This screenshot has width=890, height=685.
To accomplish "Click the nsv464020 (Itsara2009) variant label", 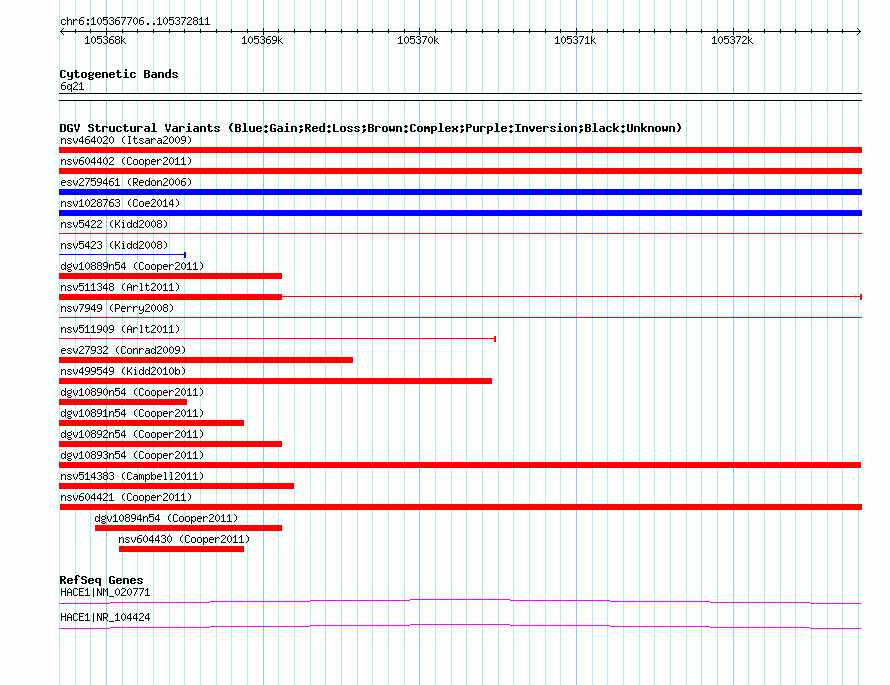I will tap(126, 140).
